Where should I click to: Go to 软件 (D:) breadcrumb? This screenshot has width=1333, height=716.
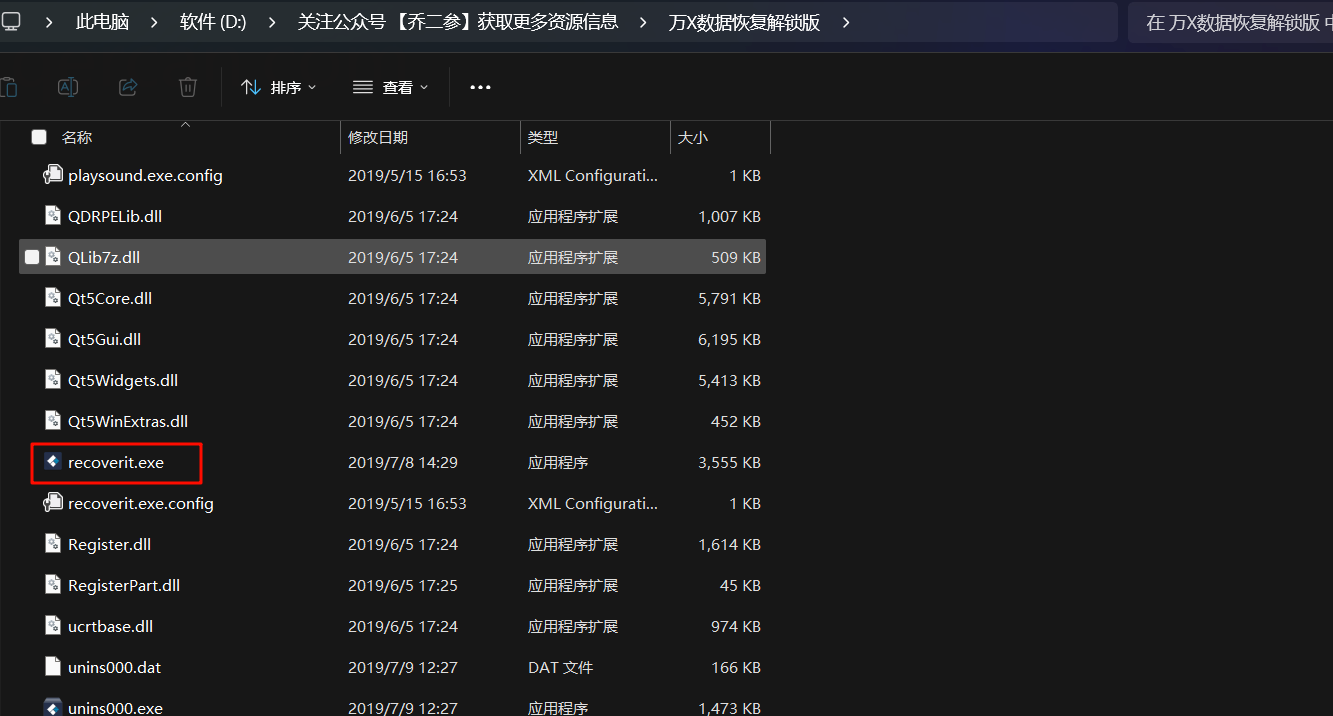(x=213, y=22)
